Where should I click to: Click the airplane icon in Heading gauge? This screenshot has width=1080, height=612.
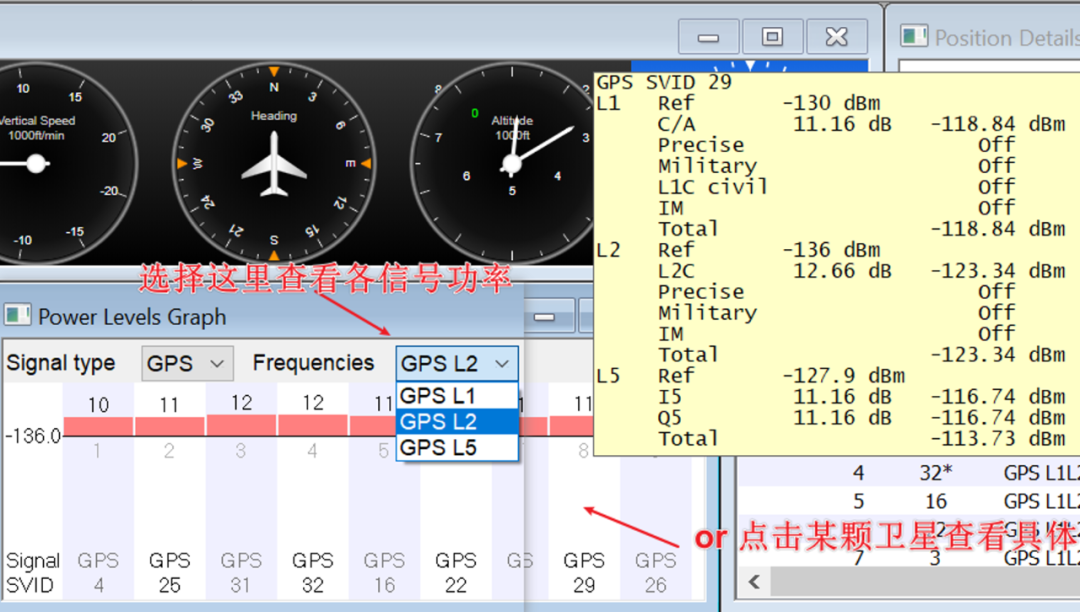click(274, 164)
